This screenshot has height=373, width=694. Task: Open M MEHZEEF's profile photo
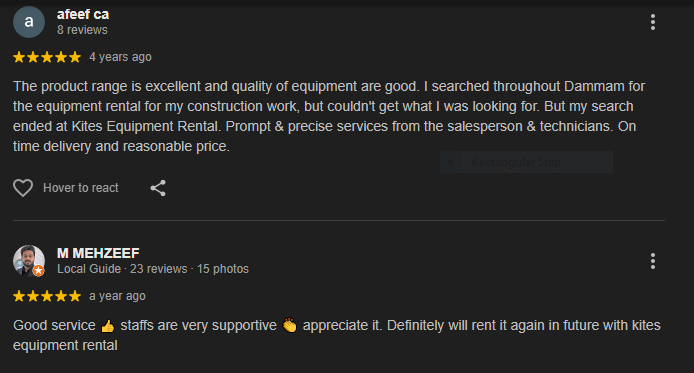tap(29, 261)
